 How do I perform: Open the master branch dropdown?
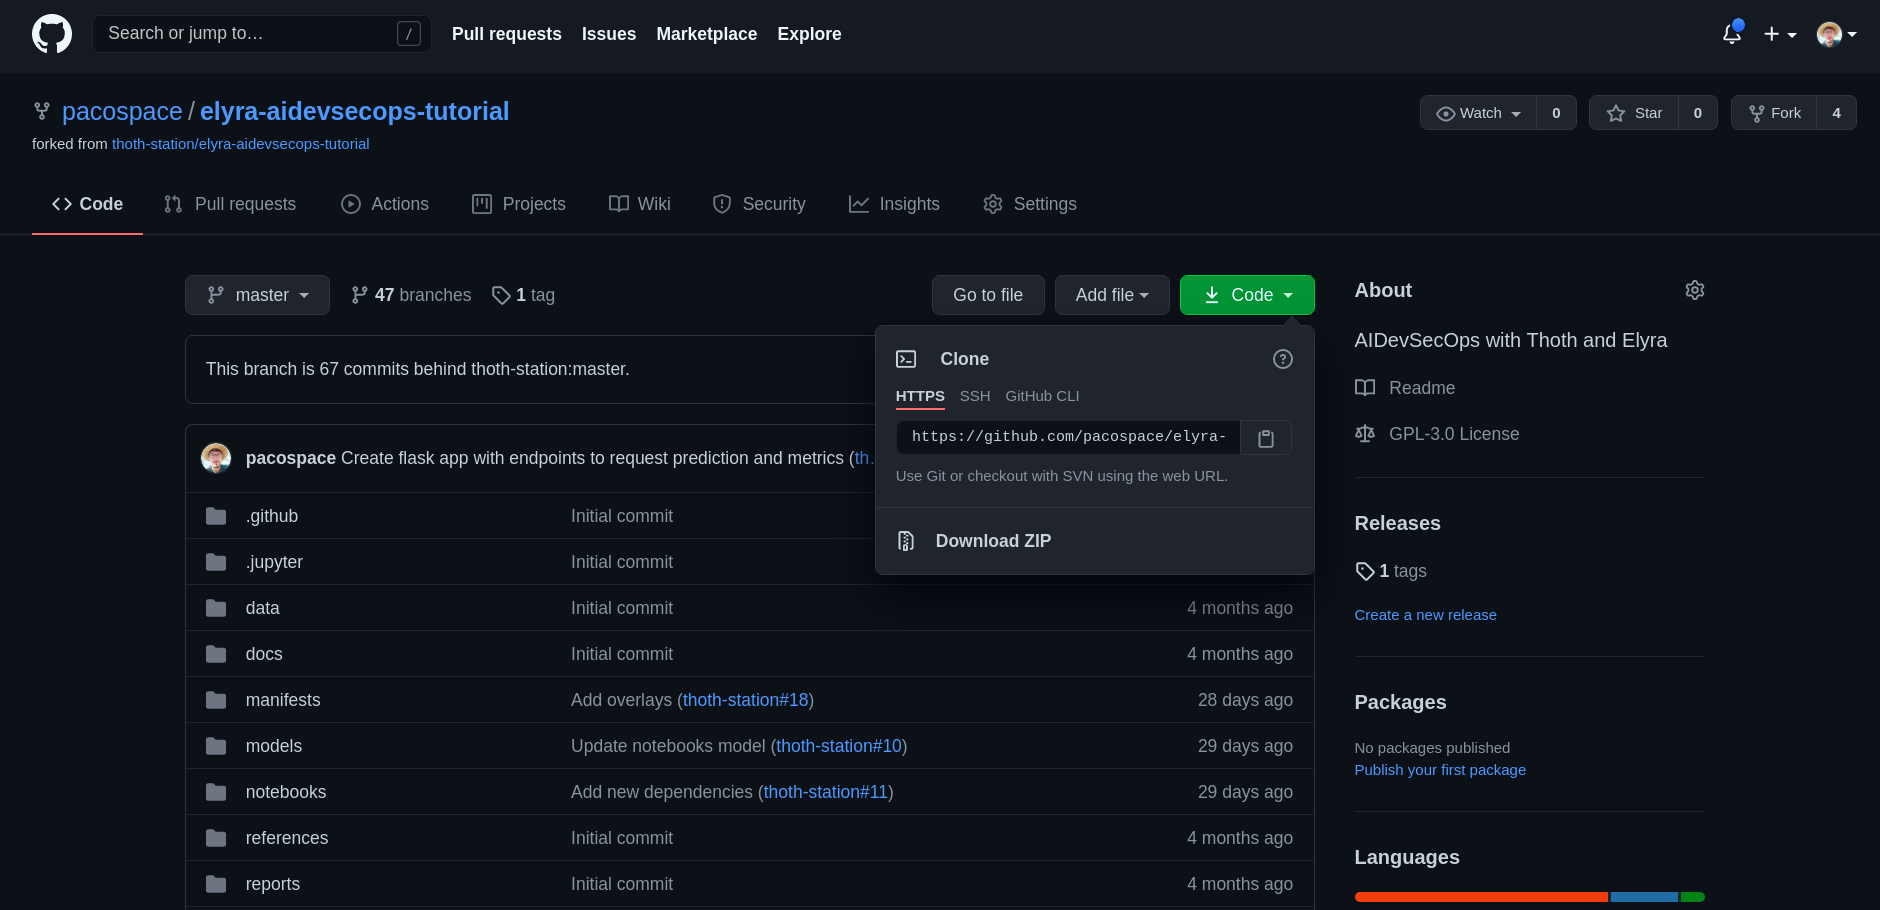click(x=257, y=295)
